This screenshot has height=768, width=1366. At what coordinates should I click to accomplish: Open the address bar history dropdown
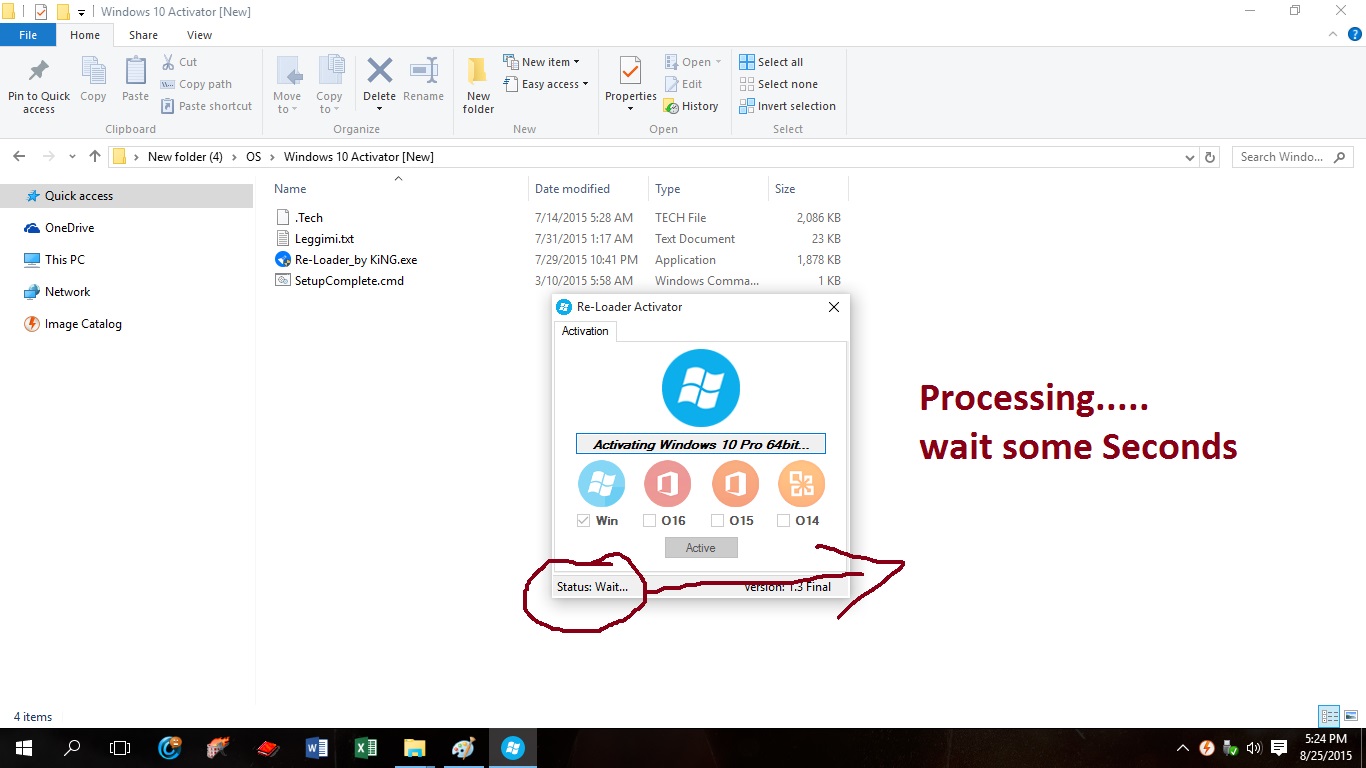pos(1189,157)
